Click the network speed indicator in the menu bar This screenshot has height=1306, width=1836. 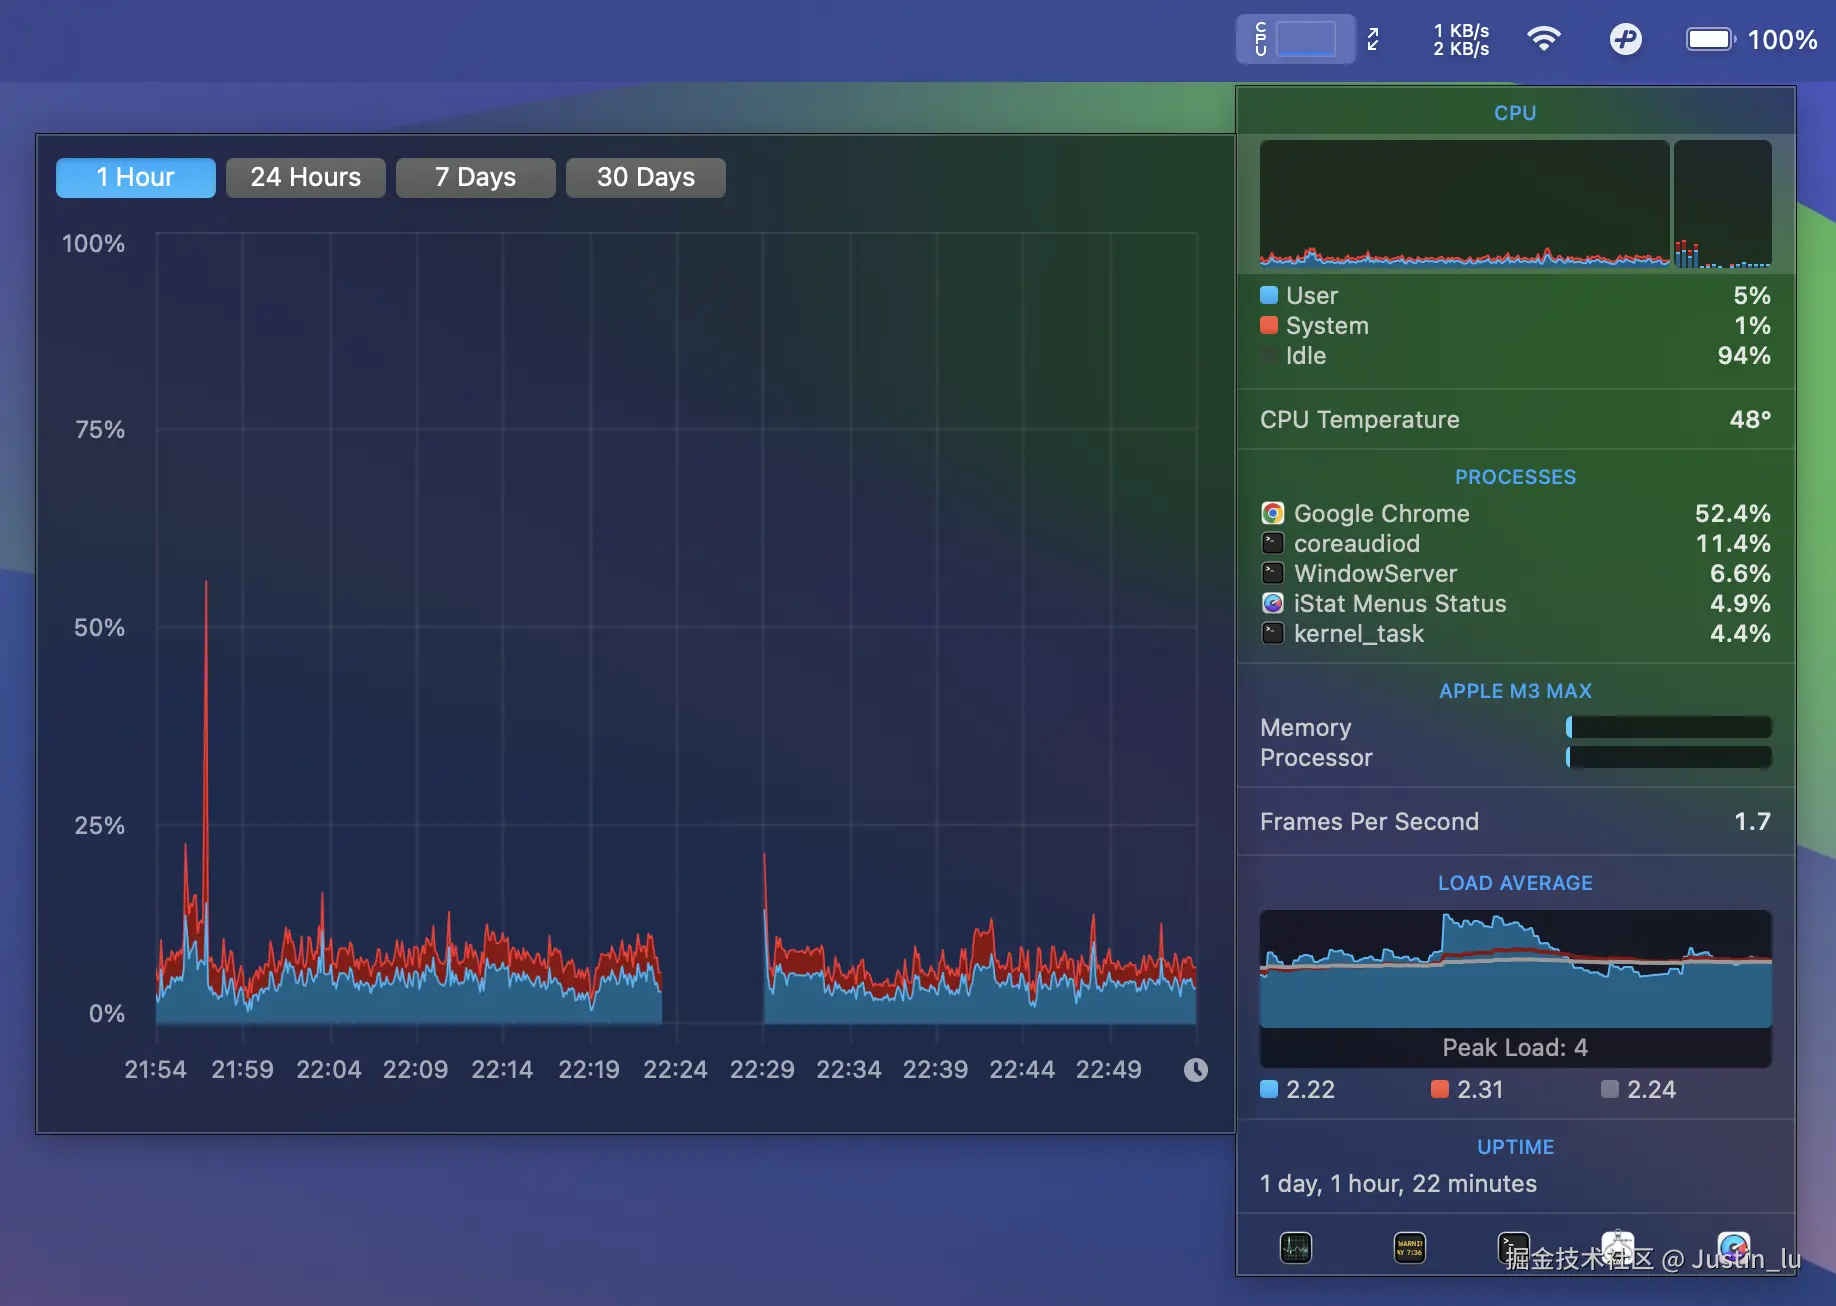pyautogui.click(x=1461, y=40)
